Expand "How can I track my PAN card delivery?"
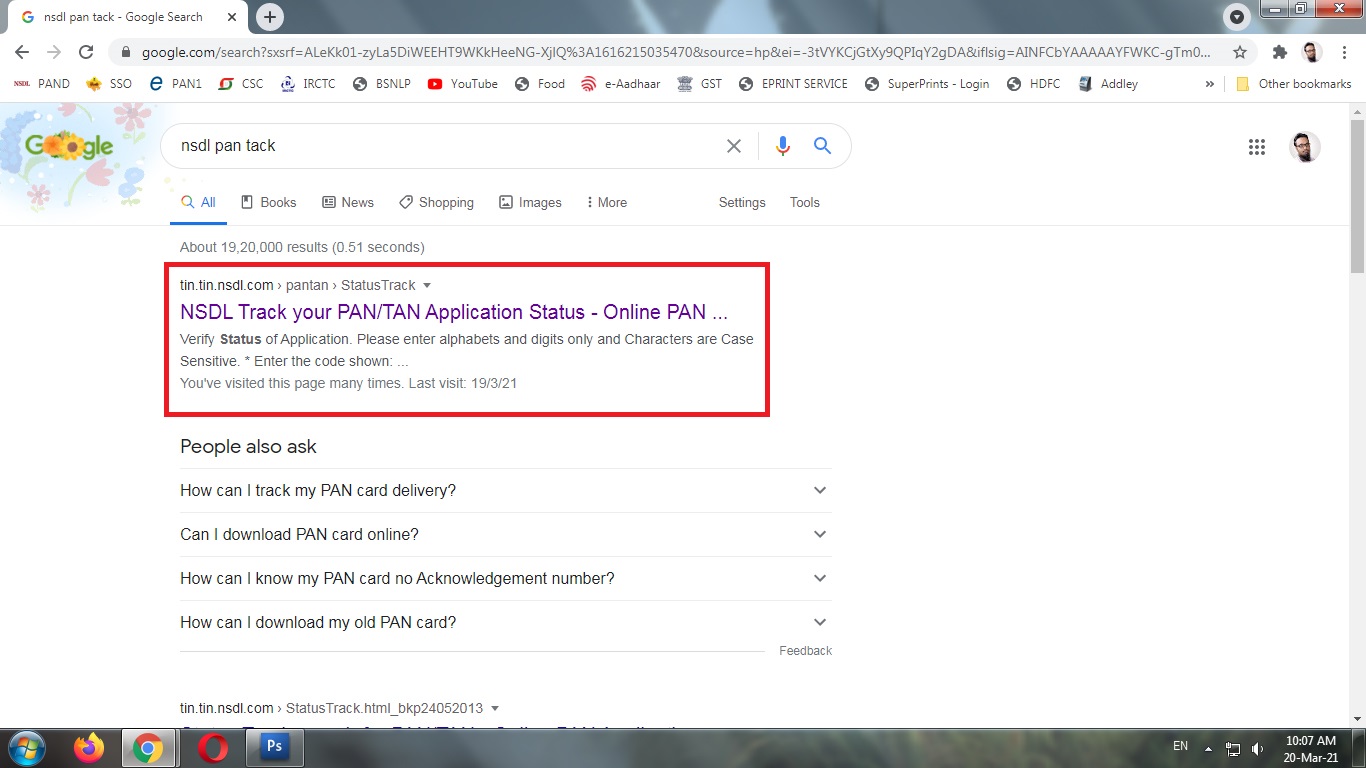Screen dimensions: 1366x768 (x=505, y=490)
